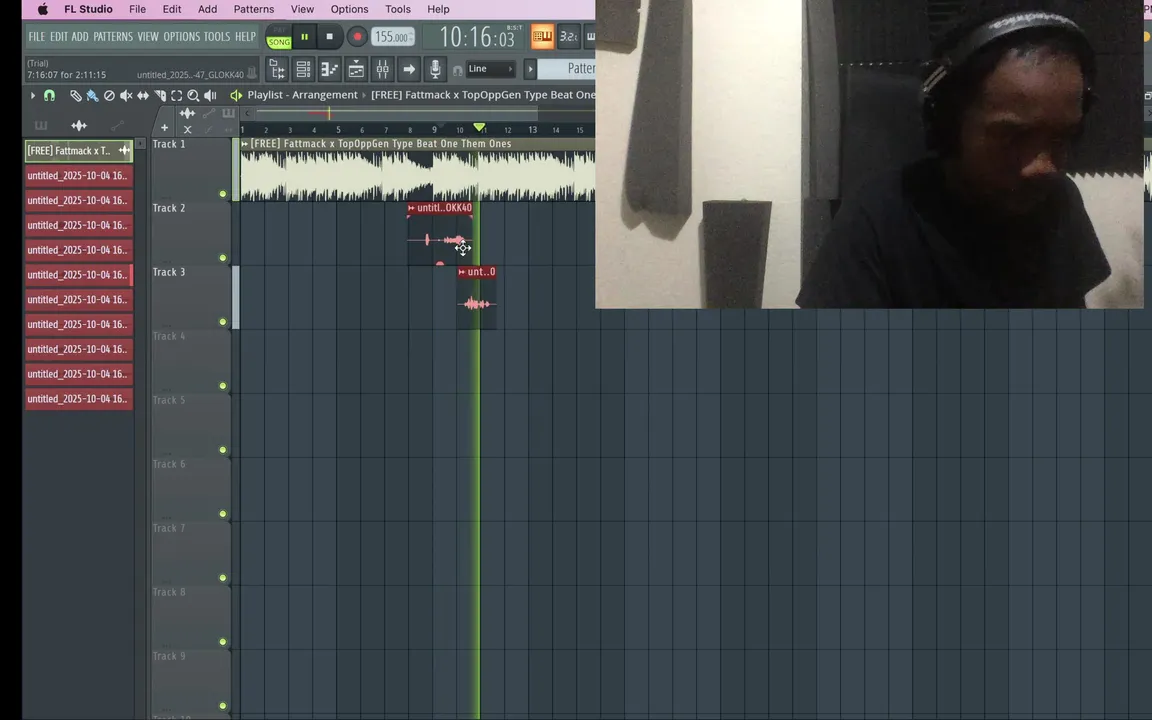Mute Track 3 with its green dot

223,322
